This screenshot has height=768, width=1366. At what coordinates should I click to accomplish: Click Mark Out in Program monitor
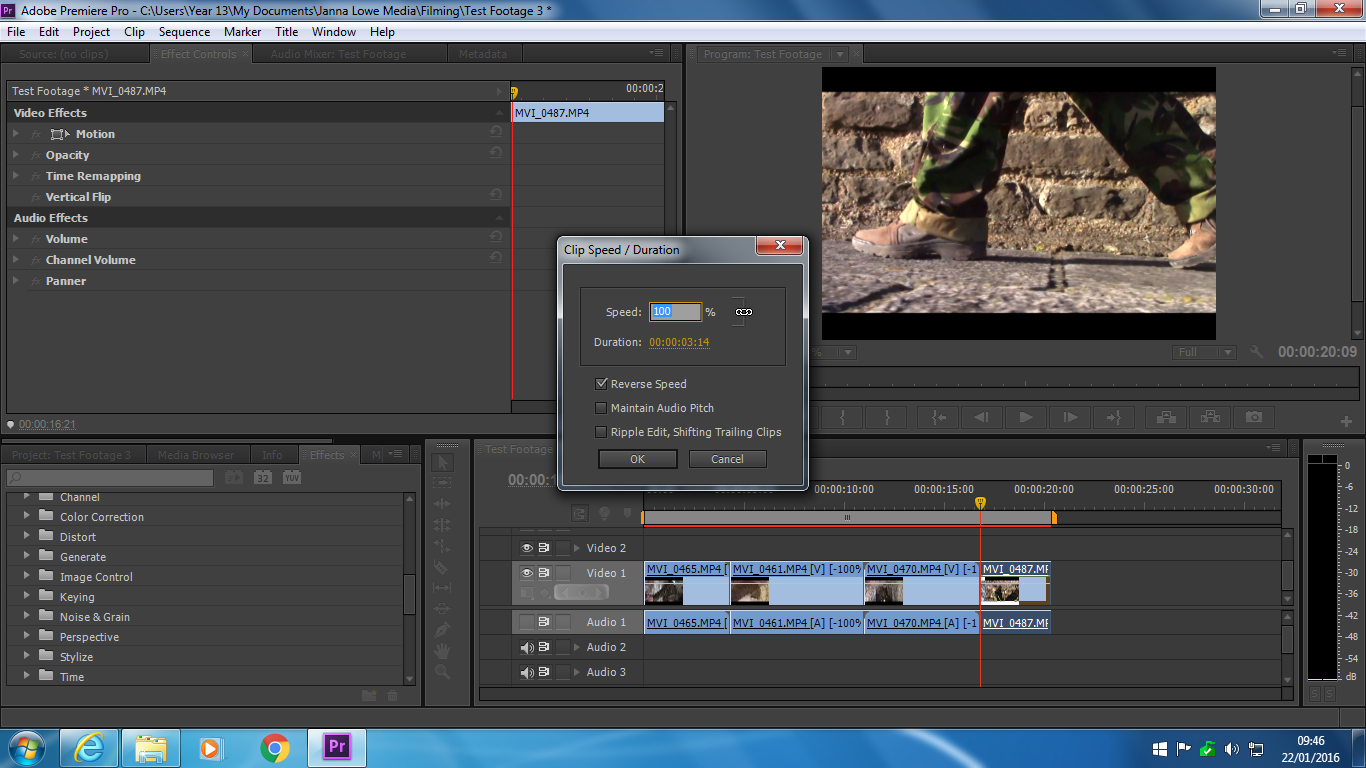887,417
